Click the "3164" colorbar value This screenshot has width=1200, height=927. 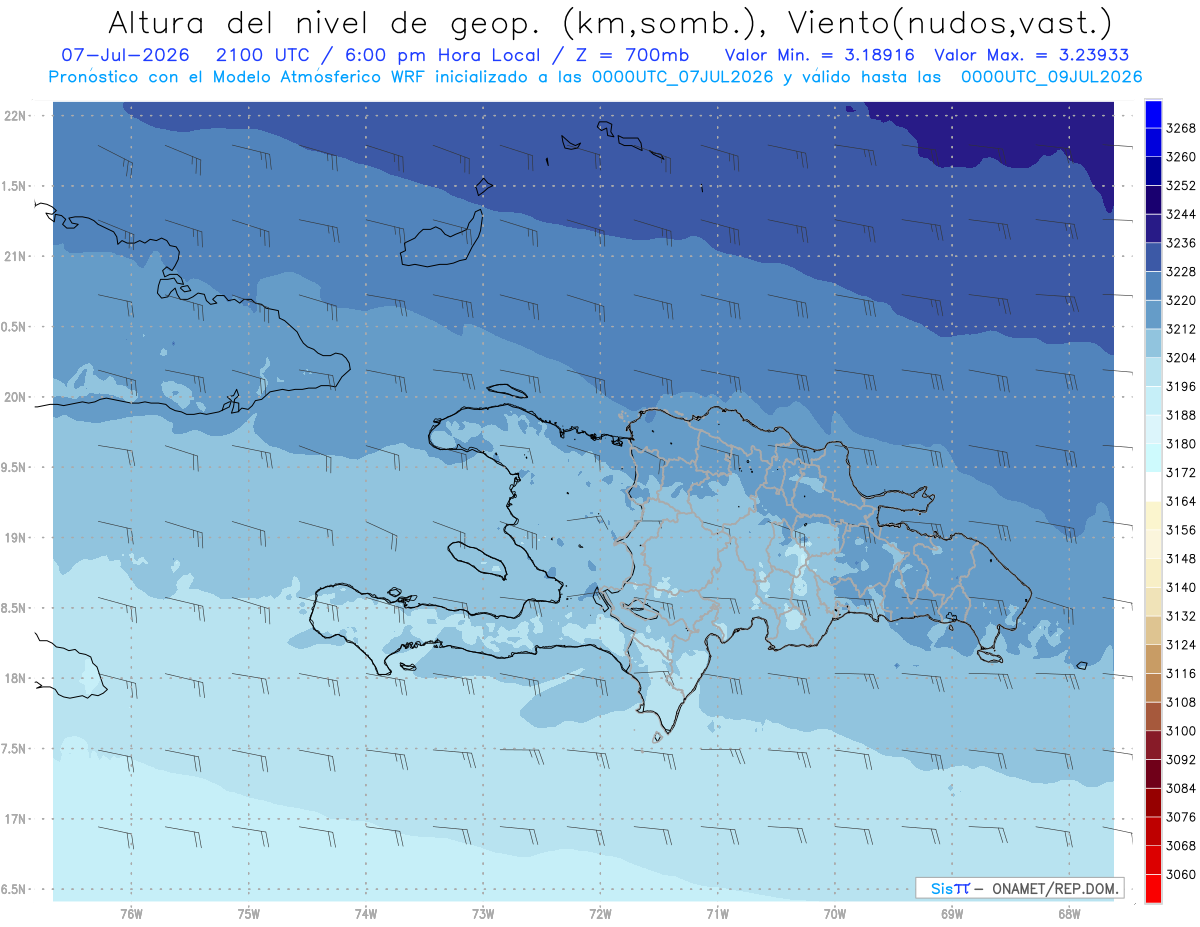(x=1181, y=501)
